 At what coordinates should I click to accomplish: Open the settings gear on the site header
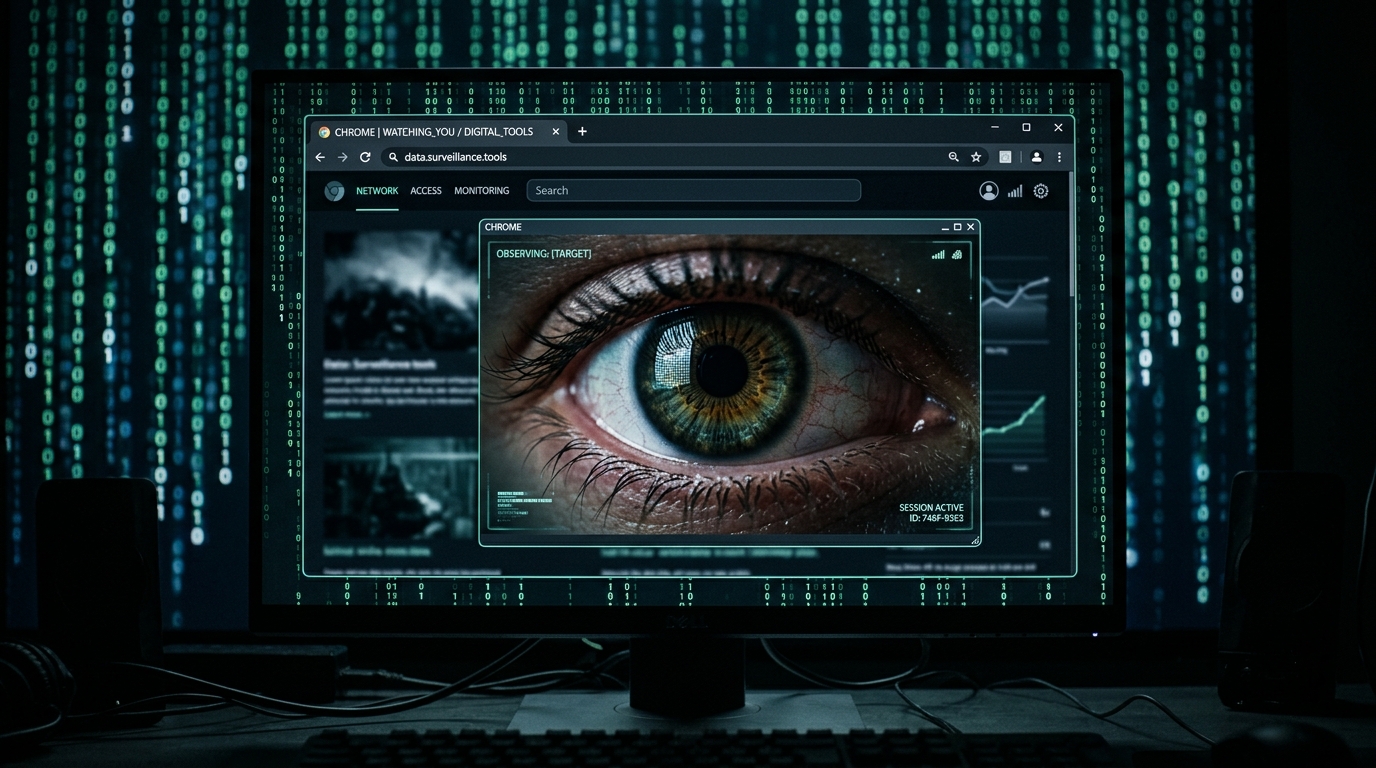1041,191
